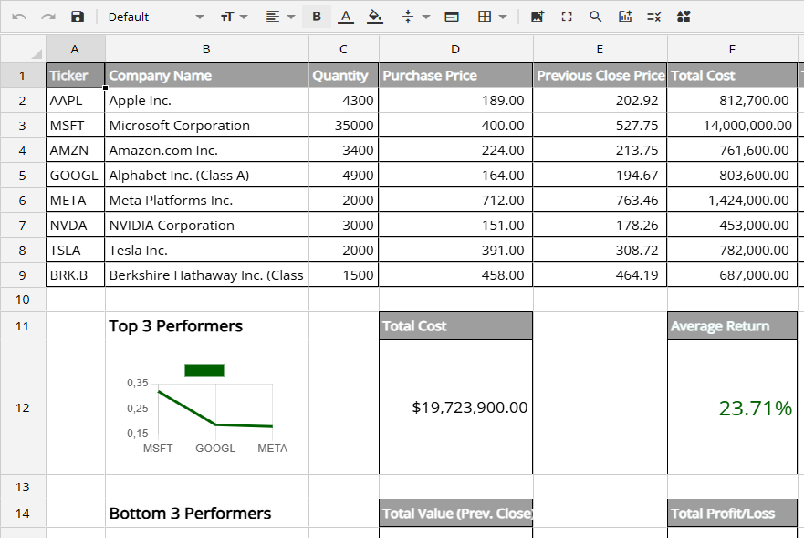The height and width of the screenshot is (538, 805).
Task: Click the Undo arrow icon
Action: pos(19,17)
